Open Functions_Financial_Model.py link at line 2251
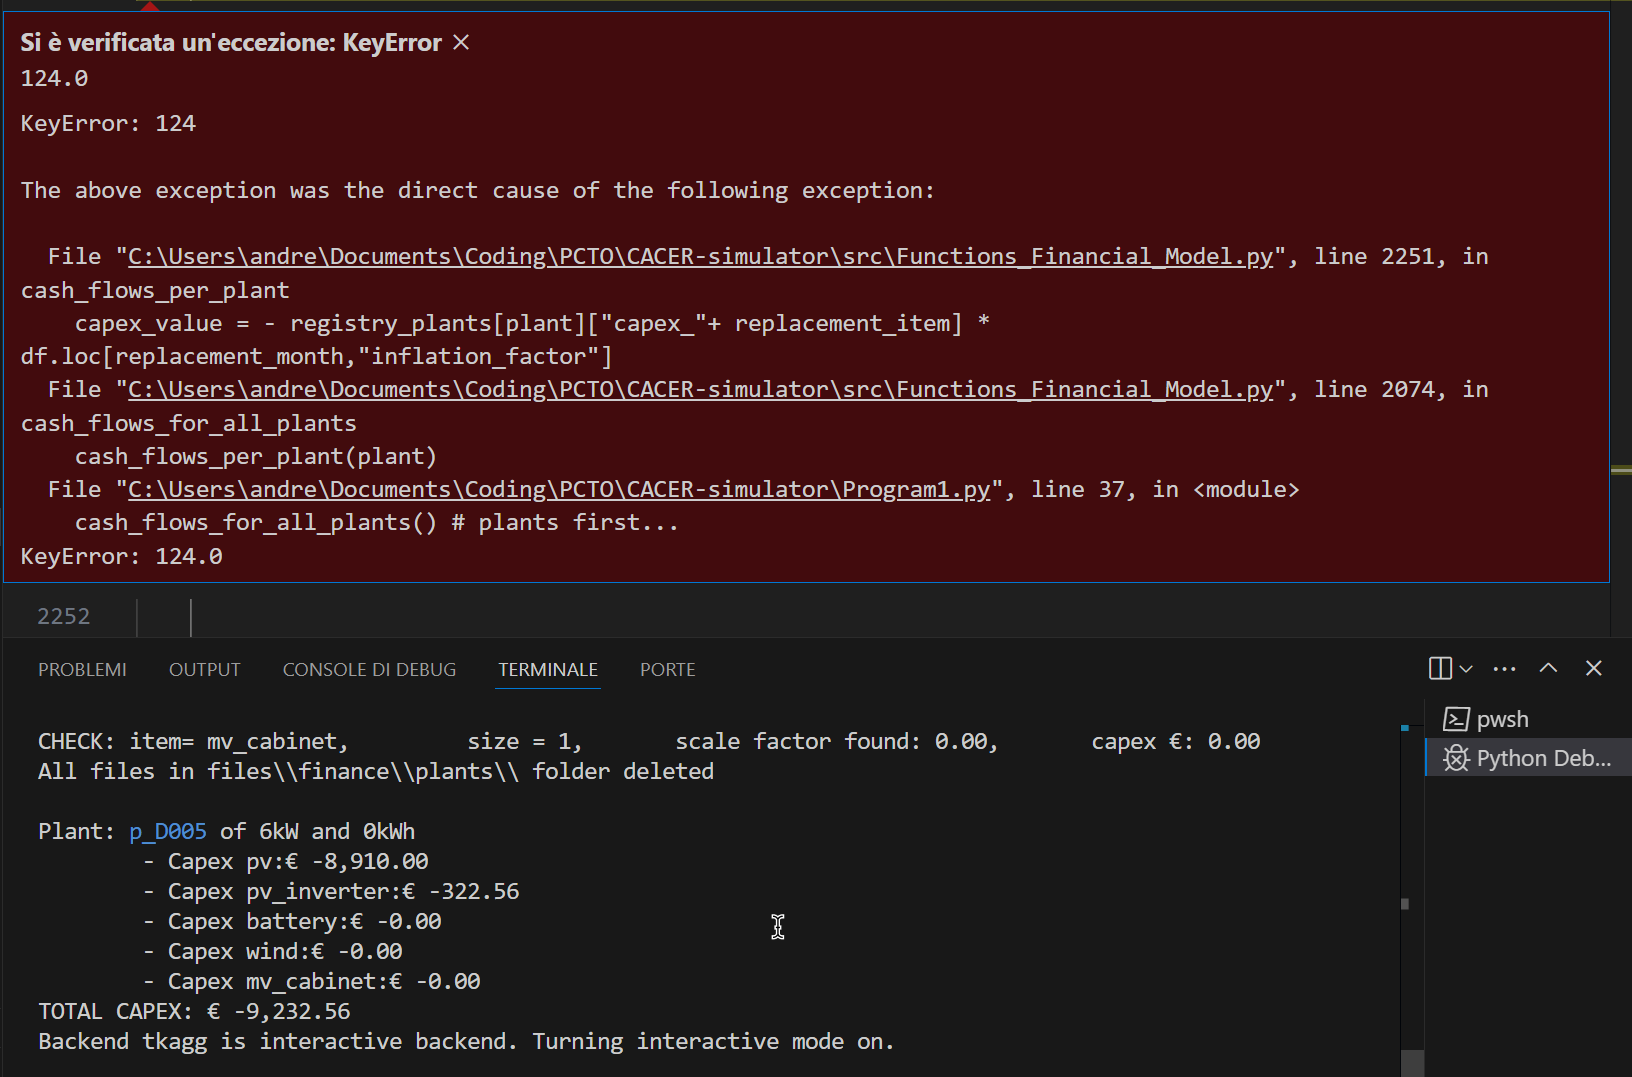The width and height of the screenshot is (1632, 1077). (x=700, y=257)
